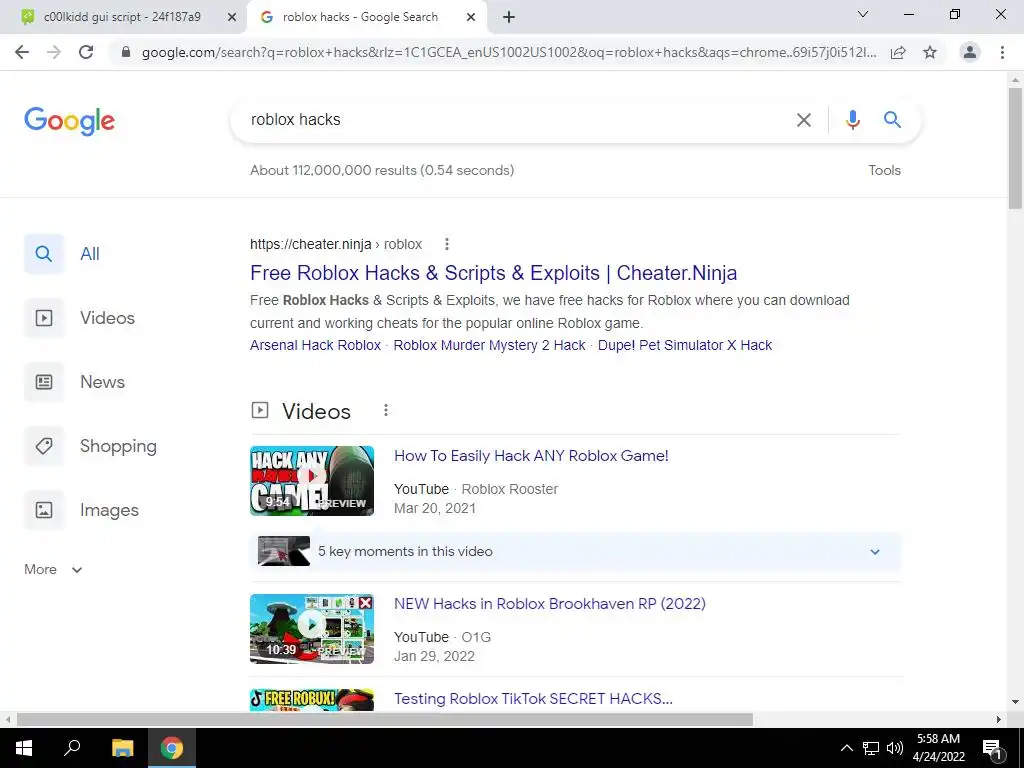The image size is (1024, 768).
Task: Click the address bar URL
Action: (509, 52)
